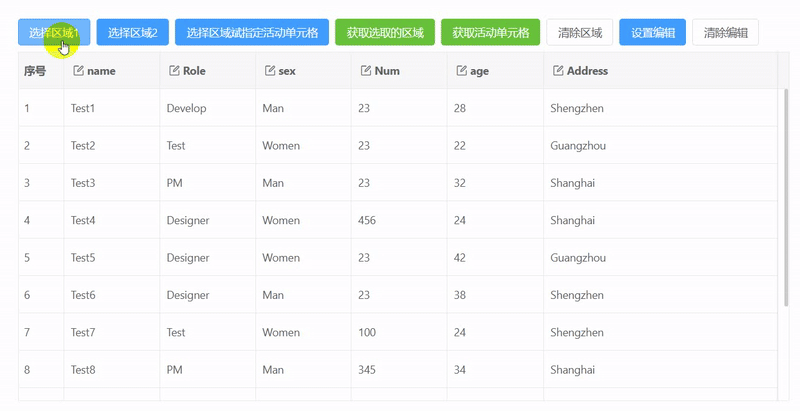Click the 清除区域 button
The image size is (800, 411).
click(580, 33)
